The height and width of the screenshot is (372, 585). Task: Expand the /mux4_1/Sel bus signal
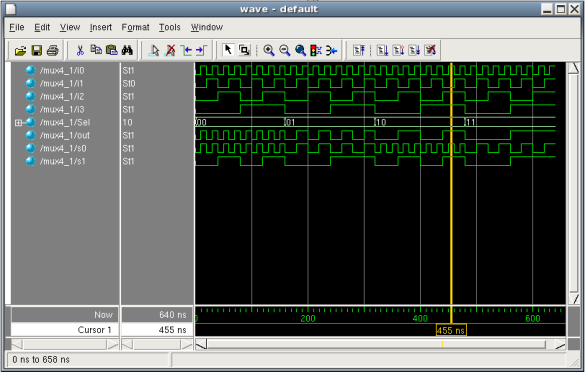click(18, 122)
